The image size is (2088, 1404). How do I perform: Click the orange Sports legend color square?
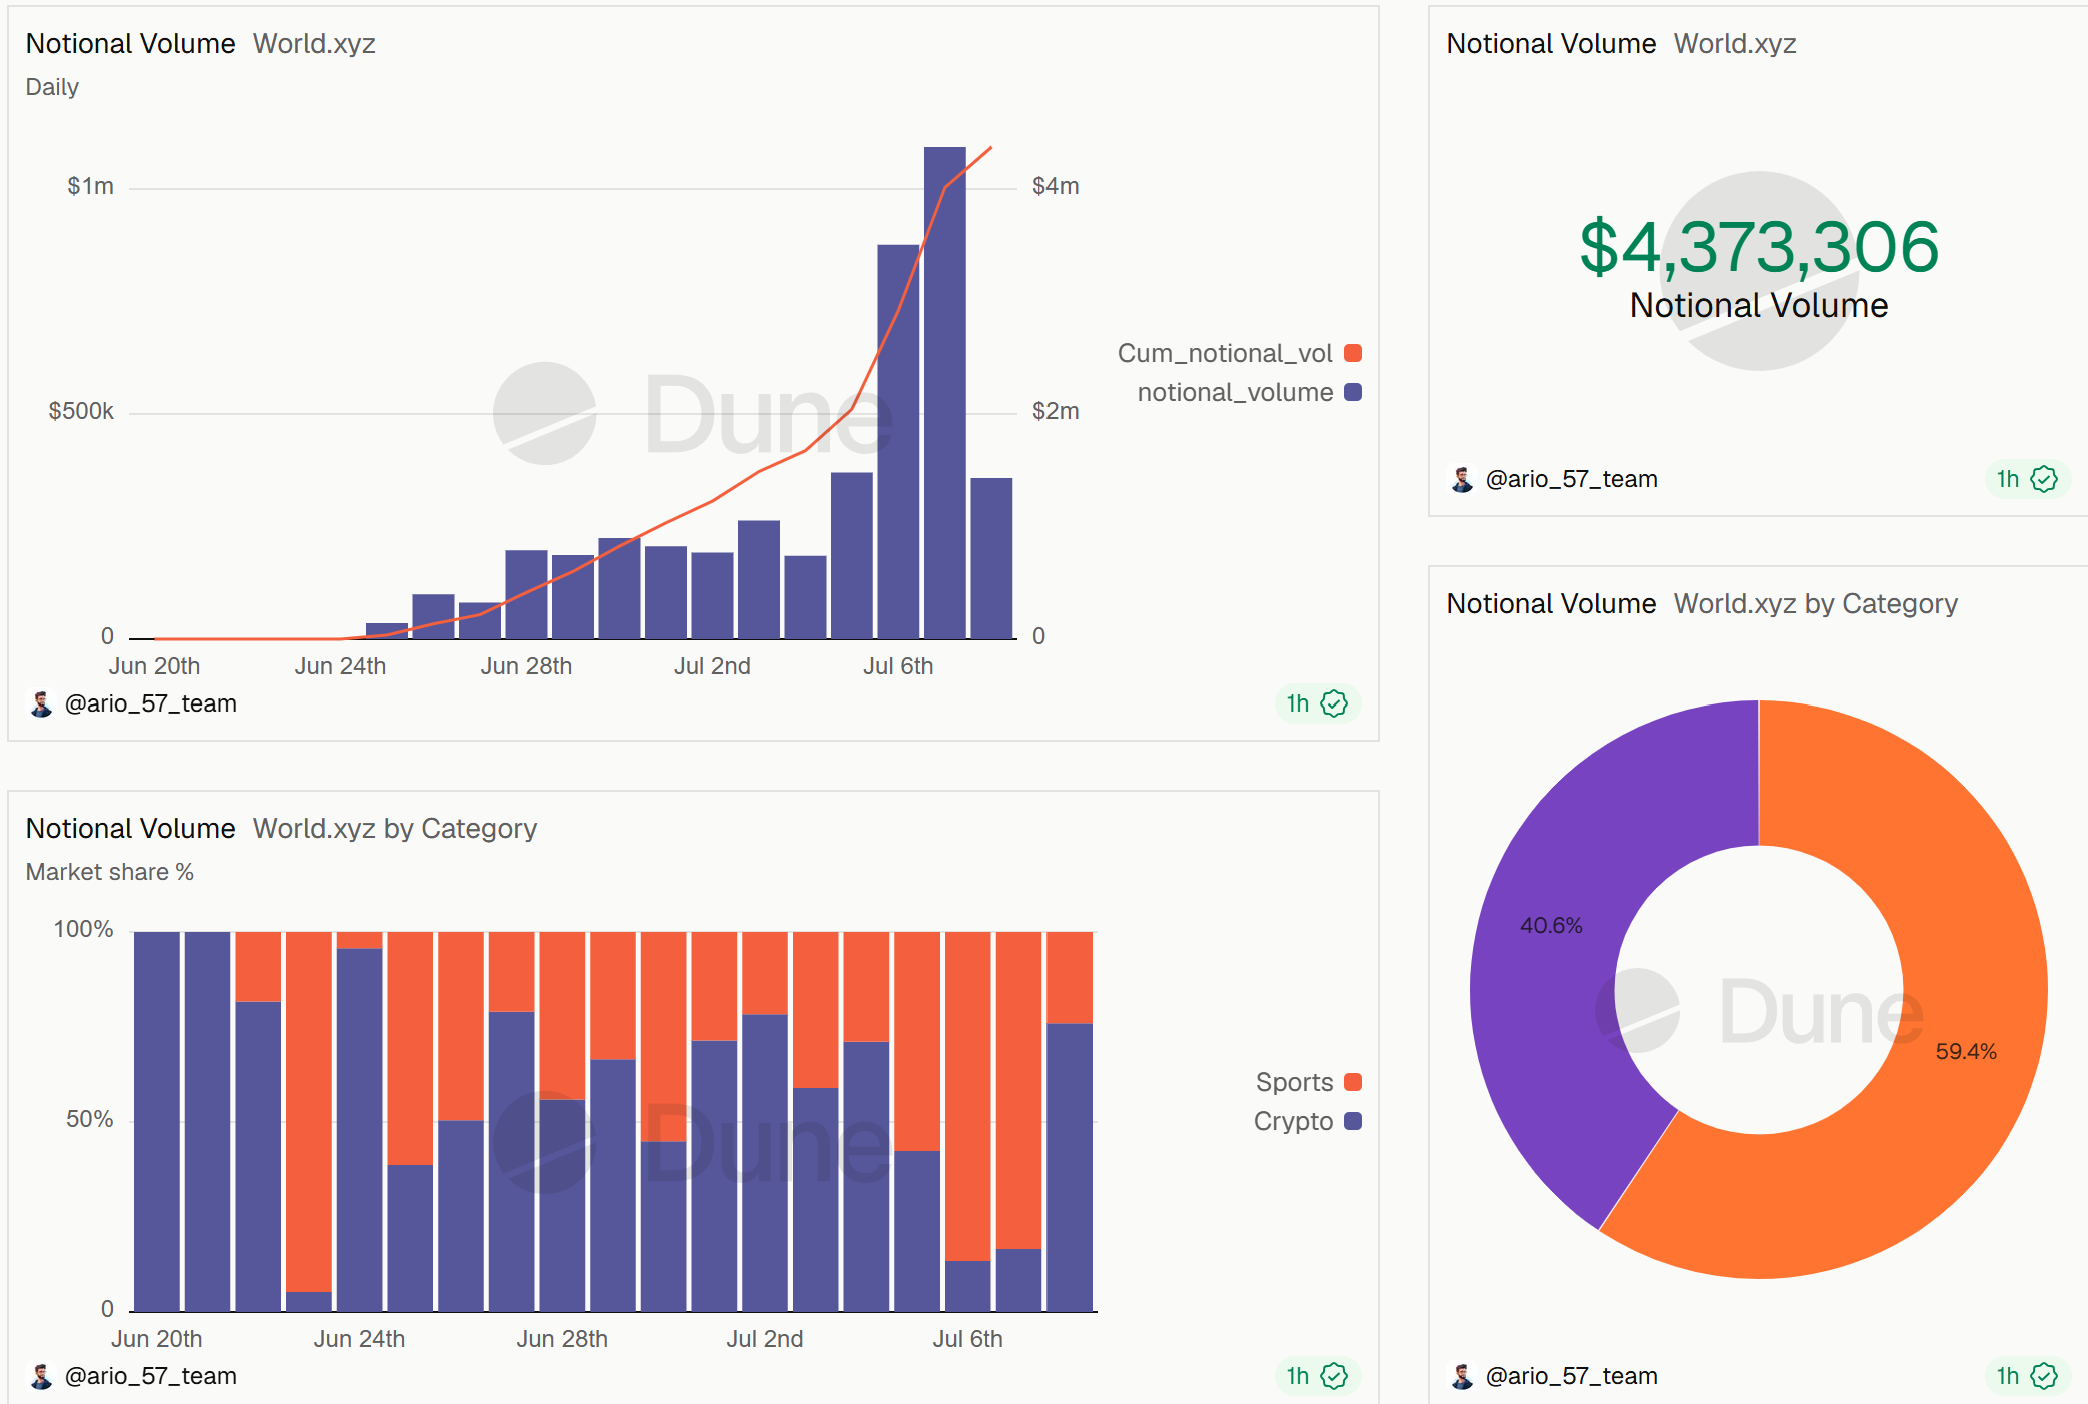[x=1353, y=1082]
